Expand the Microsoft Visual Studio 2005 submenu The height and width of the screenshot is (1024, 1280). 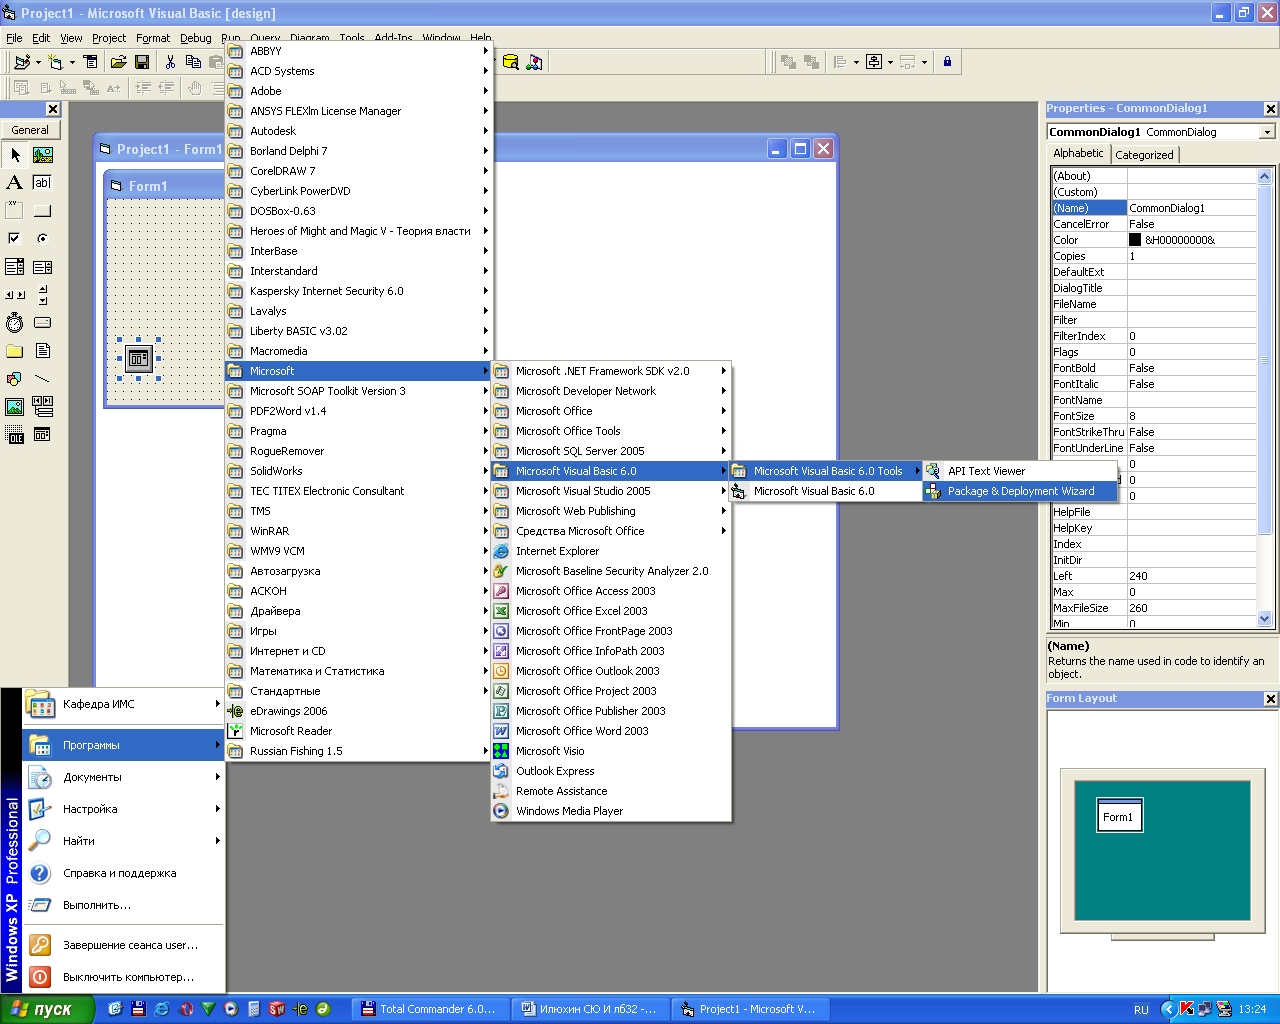pos(611,491)
